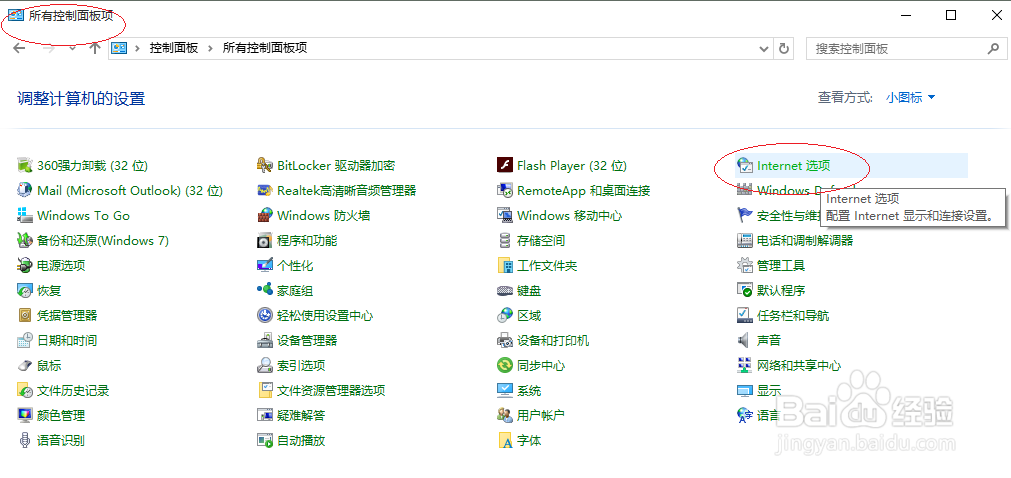Open the 鼠标 icon

pyautogui.click(x=25, y=365)
